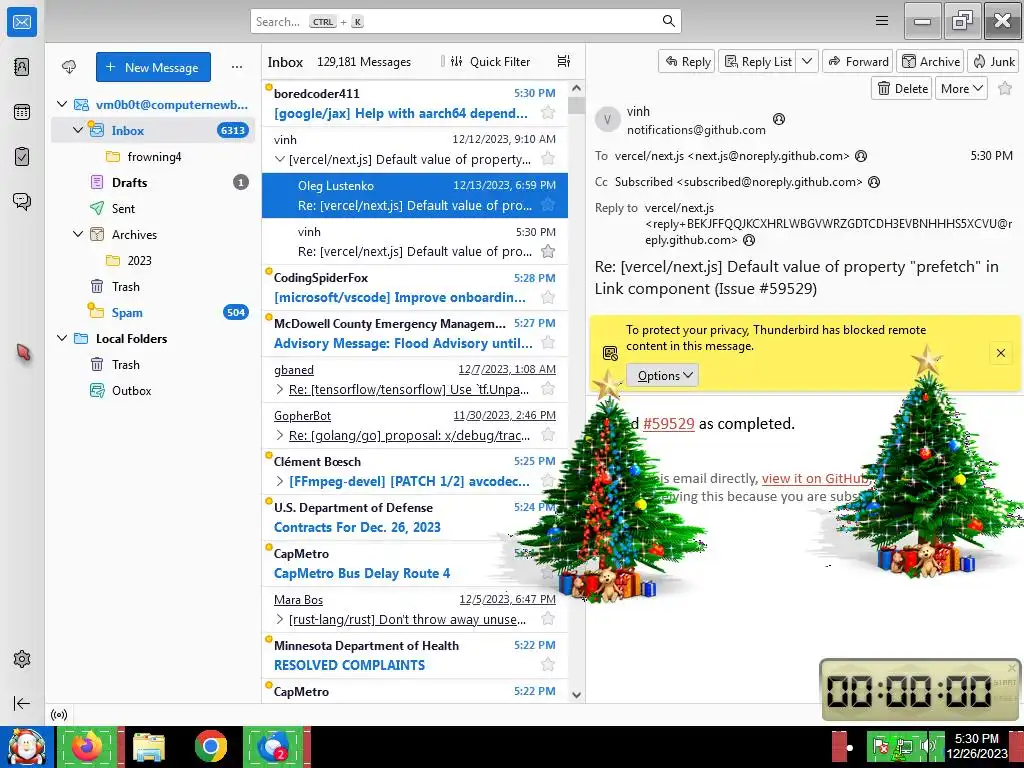Screen dimensions: 1024x768
Task: Click message list scrollbar up arrow
Action: coord(576,88)
